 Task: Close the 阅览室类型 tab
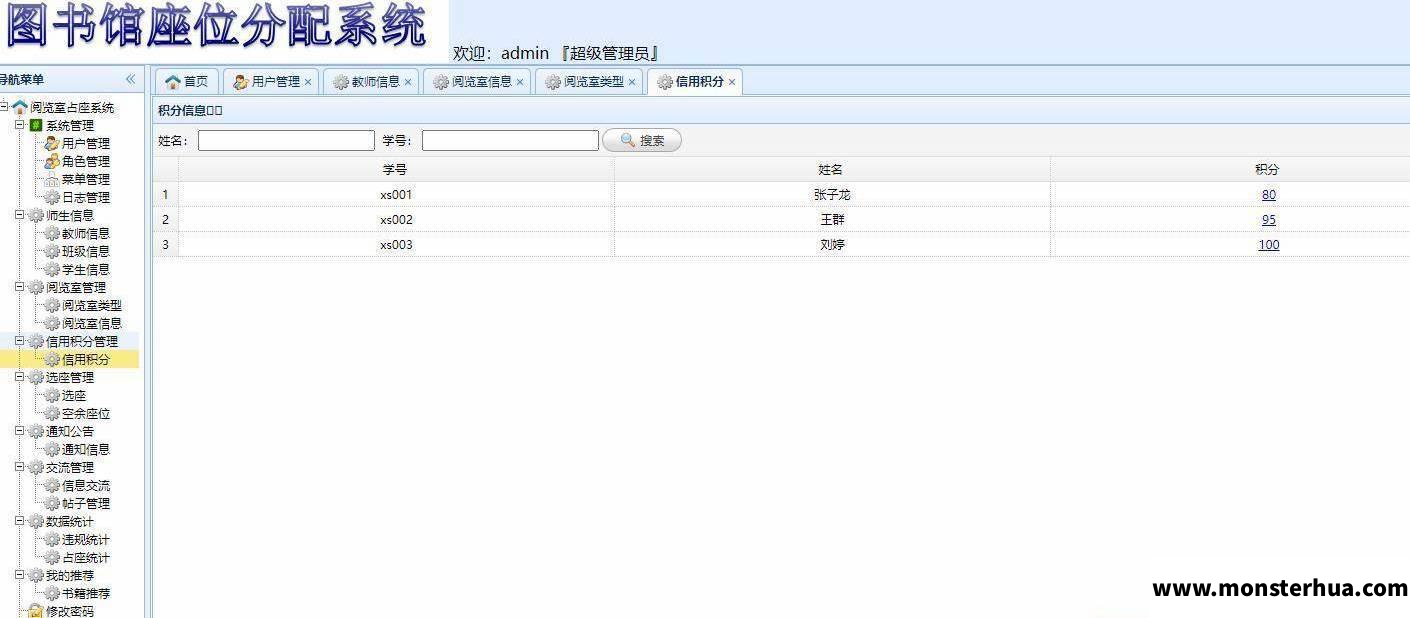tap(632, 82)
